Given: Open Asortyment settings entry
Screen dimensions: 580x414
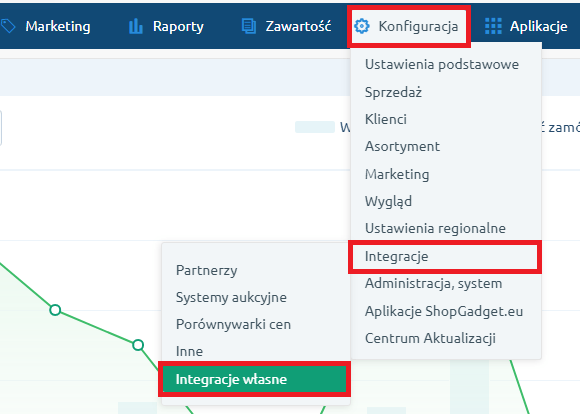Looking at the screenshot, I should pyautogui.click(x=402, y=147).
